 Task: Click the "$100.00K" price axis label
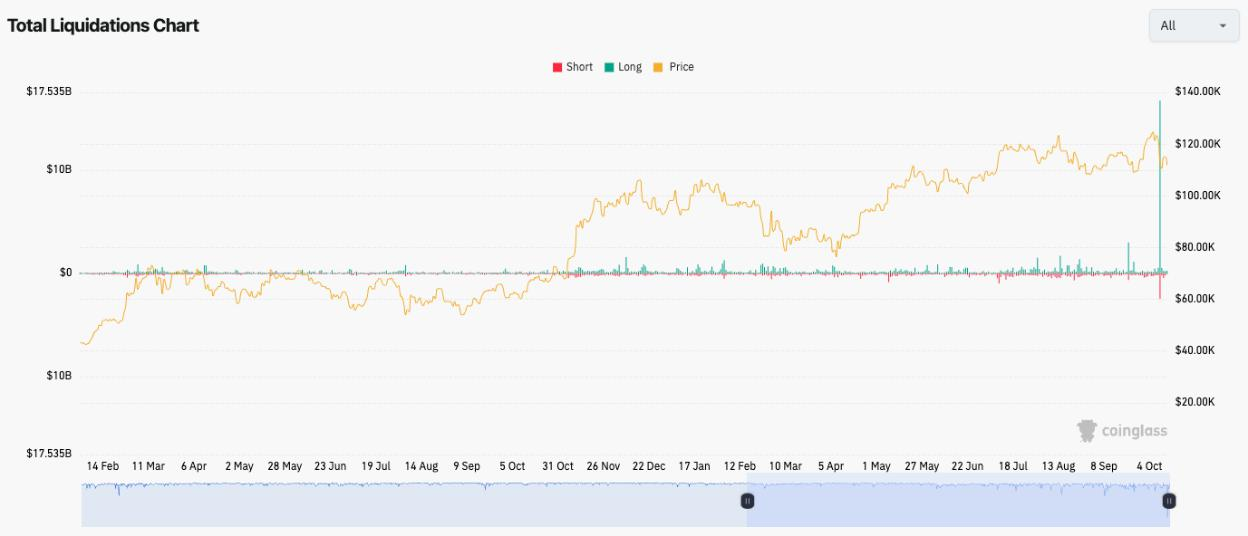click(x=1198, y=195)
